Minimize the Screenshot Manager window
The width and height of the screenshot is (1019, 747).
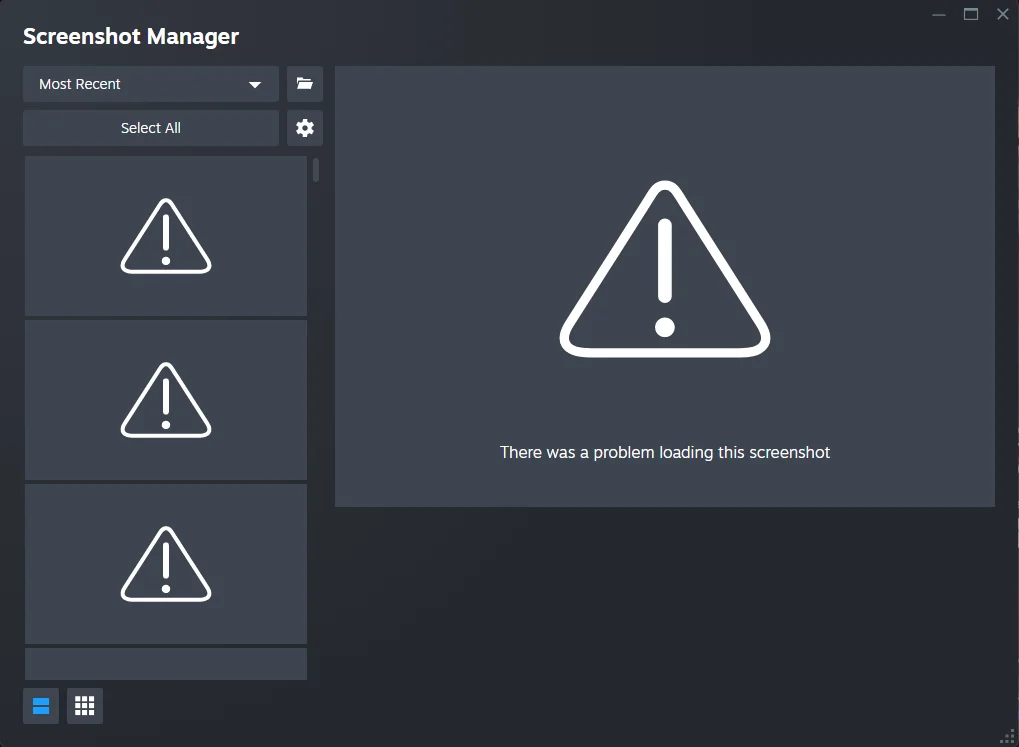coord(939,14)
